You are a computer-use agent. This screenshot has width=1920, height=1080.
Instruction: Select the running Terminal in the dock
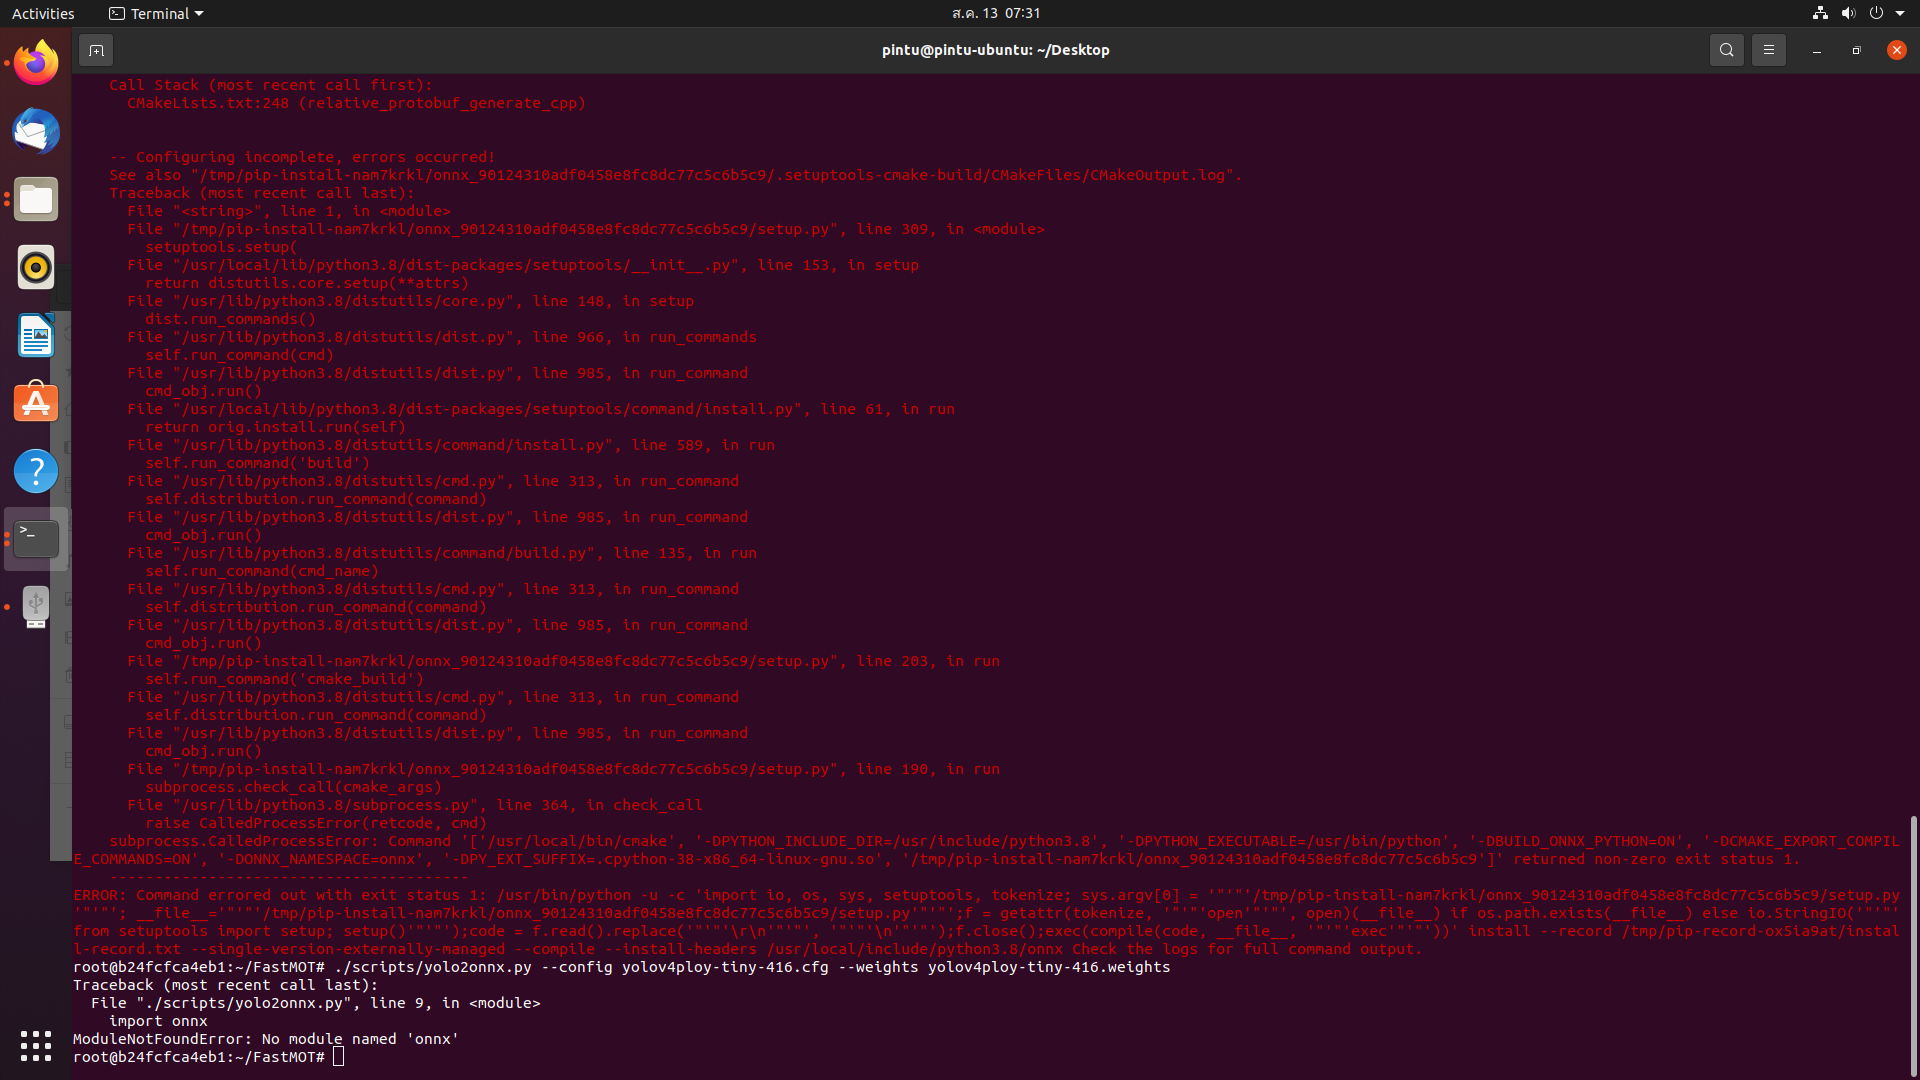[x=35, y=538]
